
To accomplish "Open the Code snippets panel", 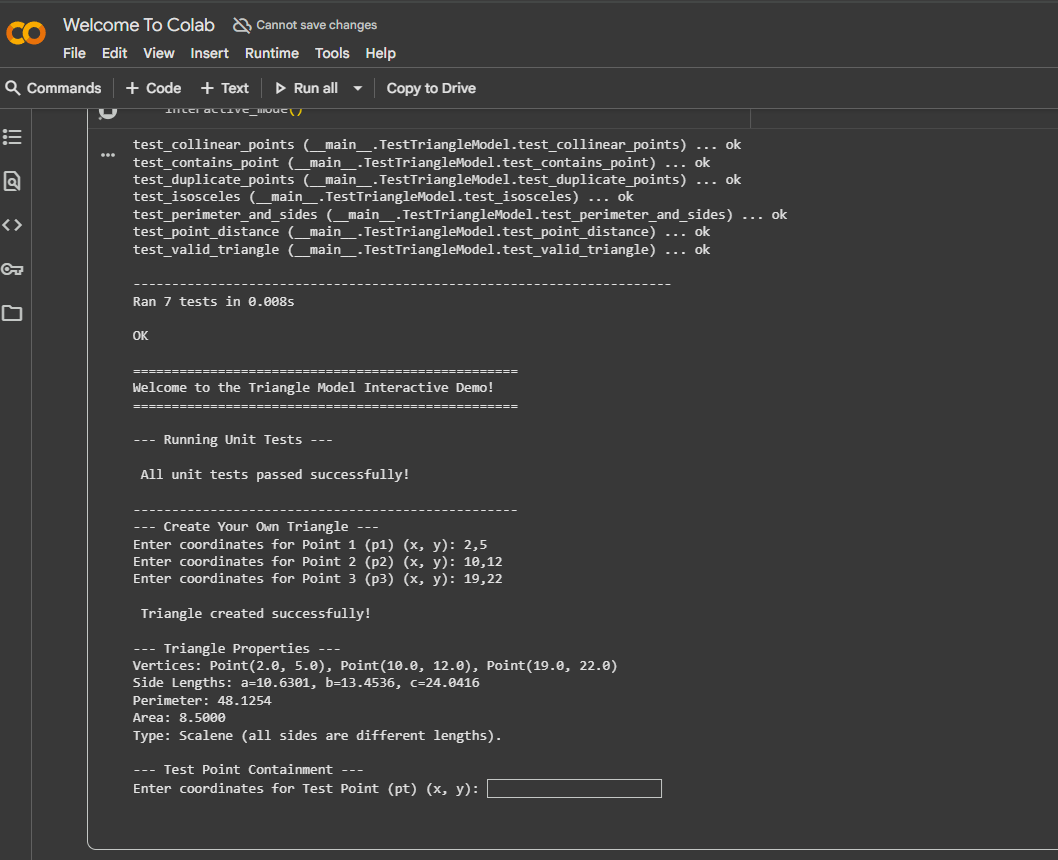I will (12, 225).
